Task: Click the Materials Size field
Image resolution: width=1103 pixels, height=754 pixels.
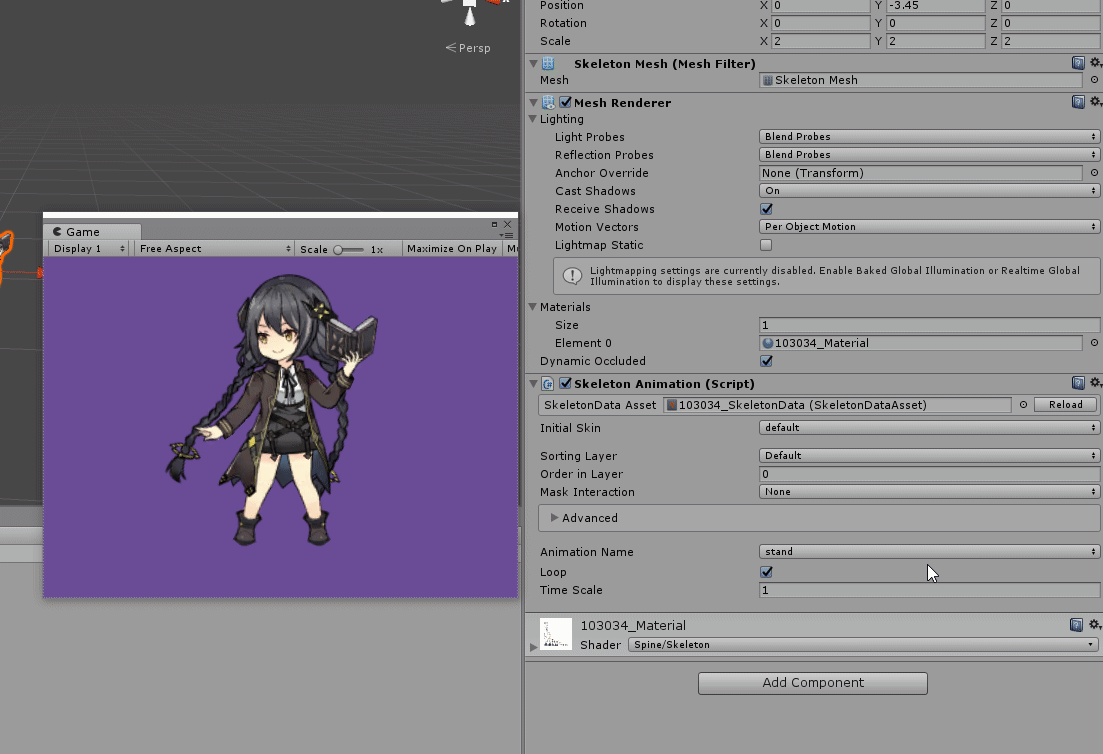Action: pyautogui.click(x=929, y=325)
